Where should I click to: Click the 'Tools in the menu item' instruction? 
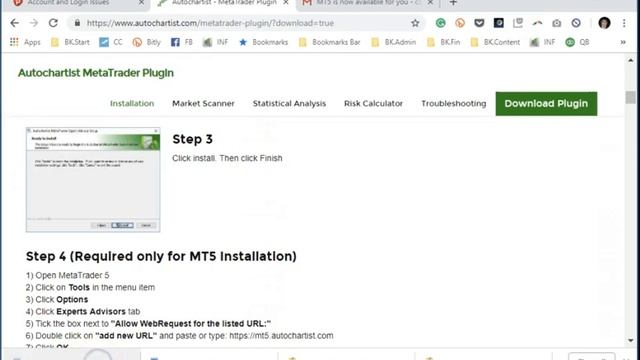coord(90,287)
